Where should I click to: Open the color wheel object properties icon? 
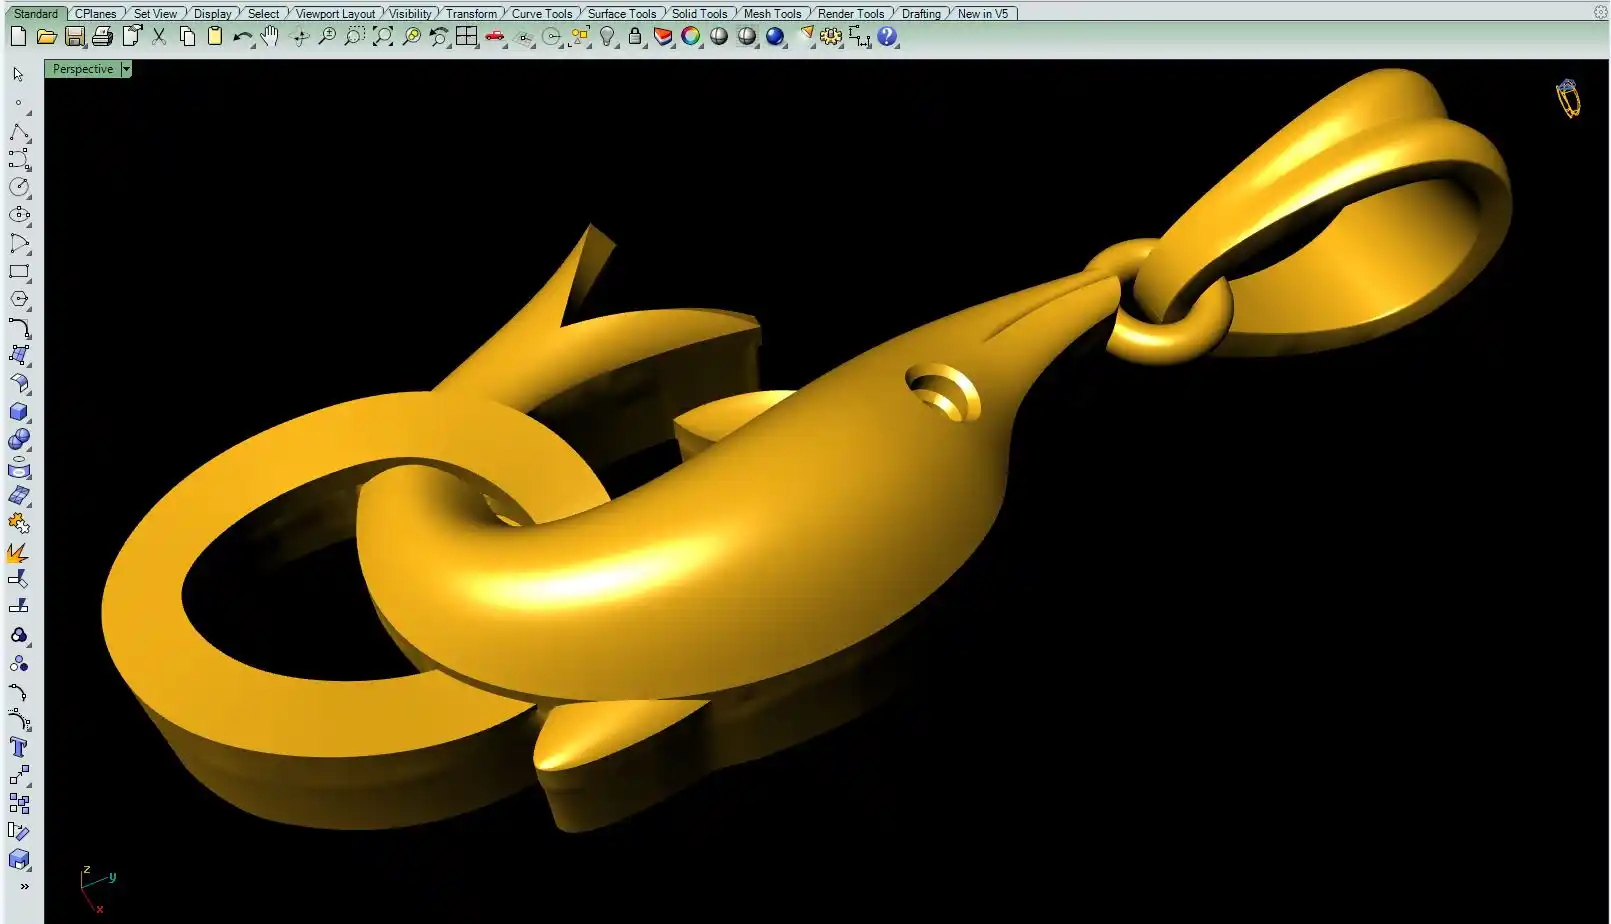(691, 37)
